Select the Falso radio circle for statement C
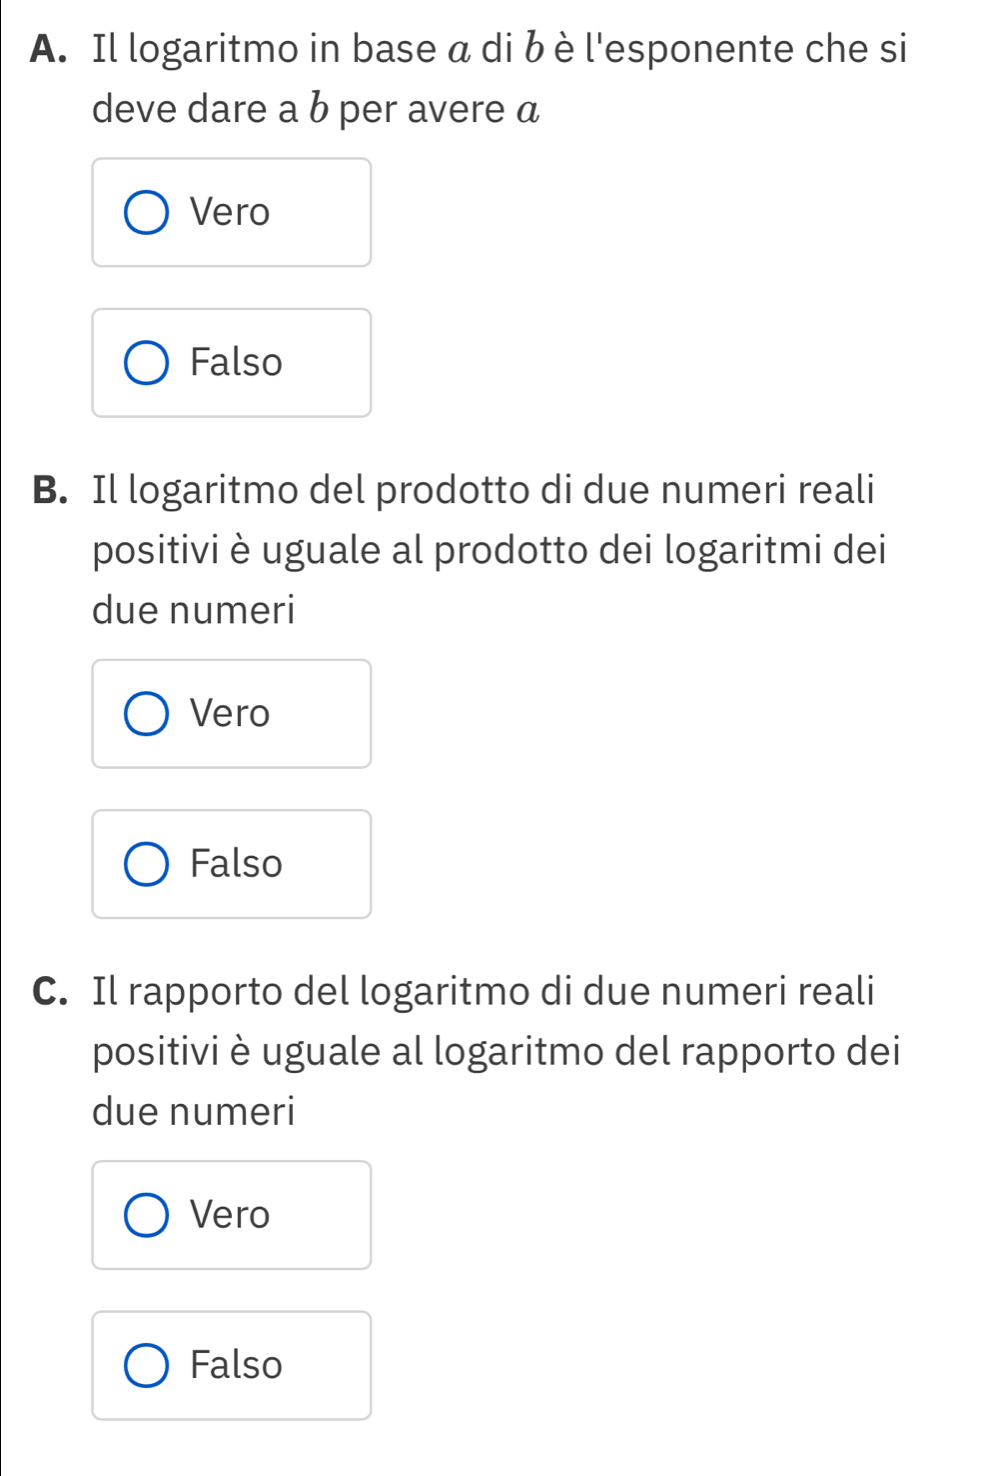The width and height of the screenshot is (981, 1476). click(x=146, y=1365)
